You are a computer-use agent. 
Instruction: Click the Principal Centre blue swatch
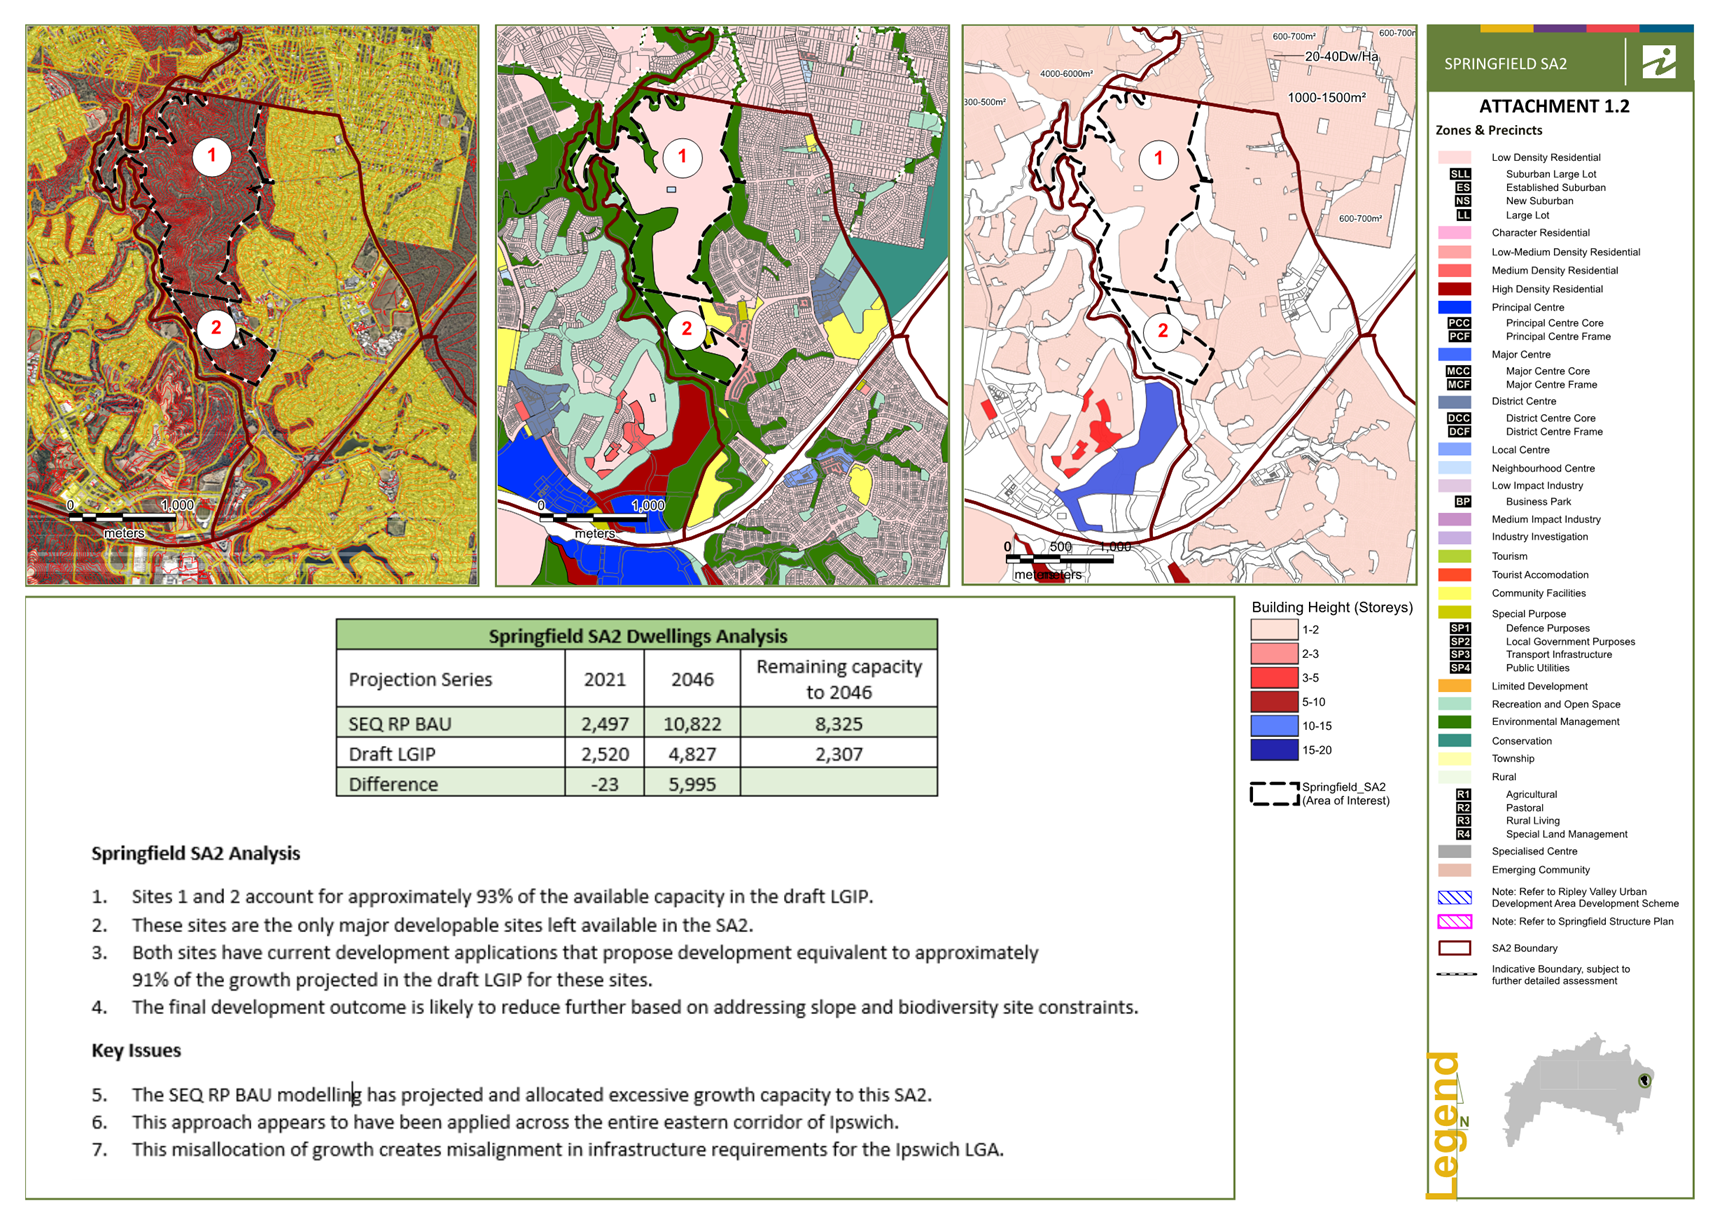tap(1455, 308)
